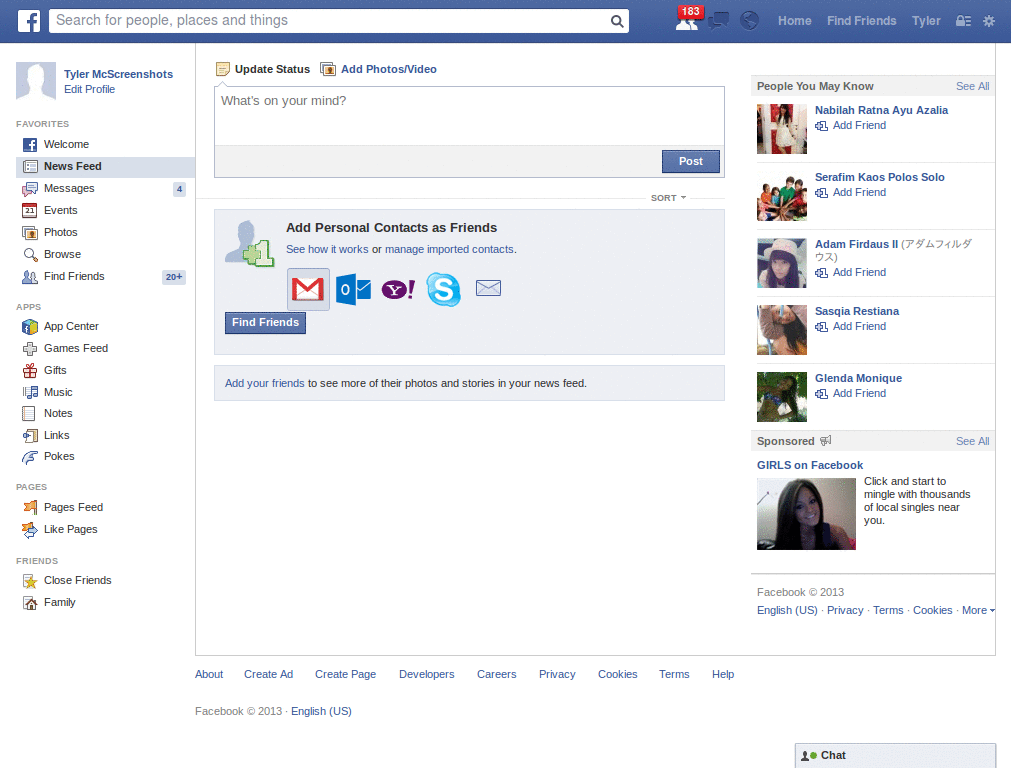Open GIRLS on Facebook ad title
The height and width of the screenshot is (768, 1024).
point(810,465)
